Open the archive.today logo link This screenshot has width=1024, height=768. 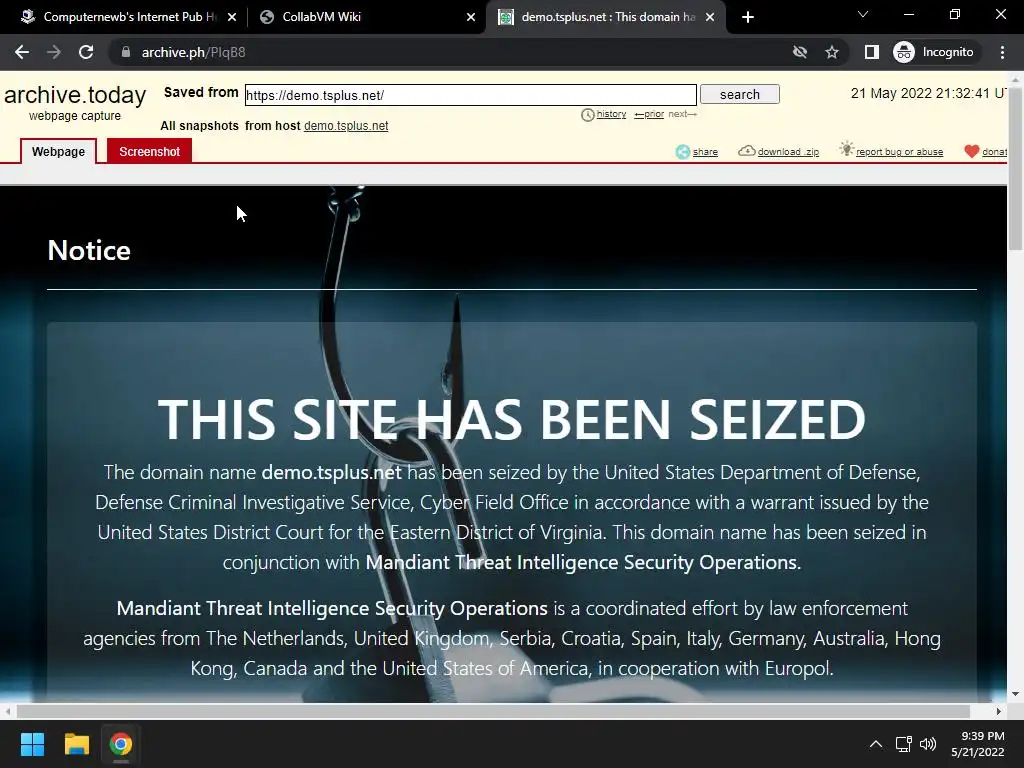(74, 95)
